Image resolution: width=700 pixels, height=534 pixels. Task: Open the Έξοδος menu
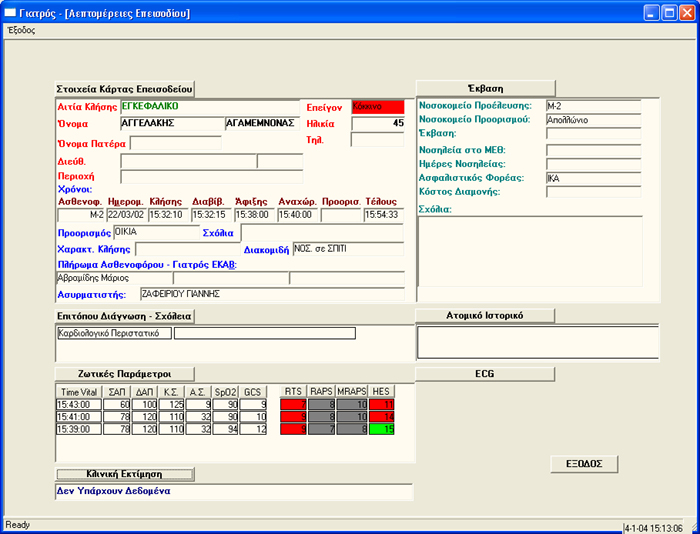point(21,30)
